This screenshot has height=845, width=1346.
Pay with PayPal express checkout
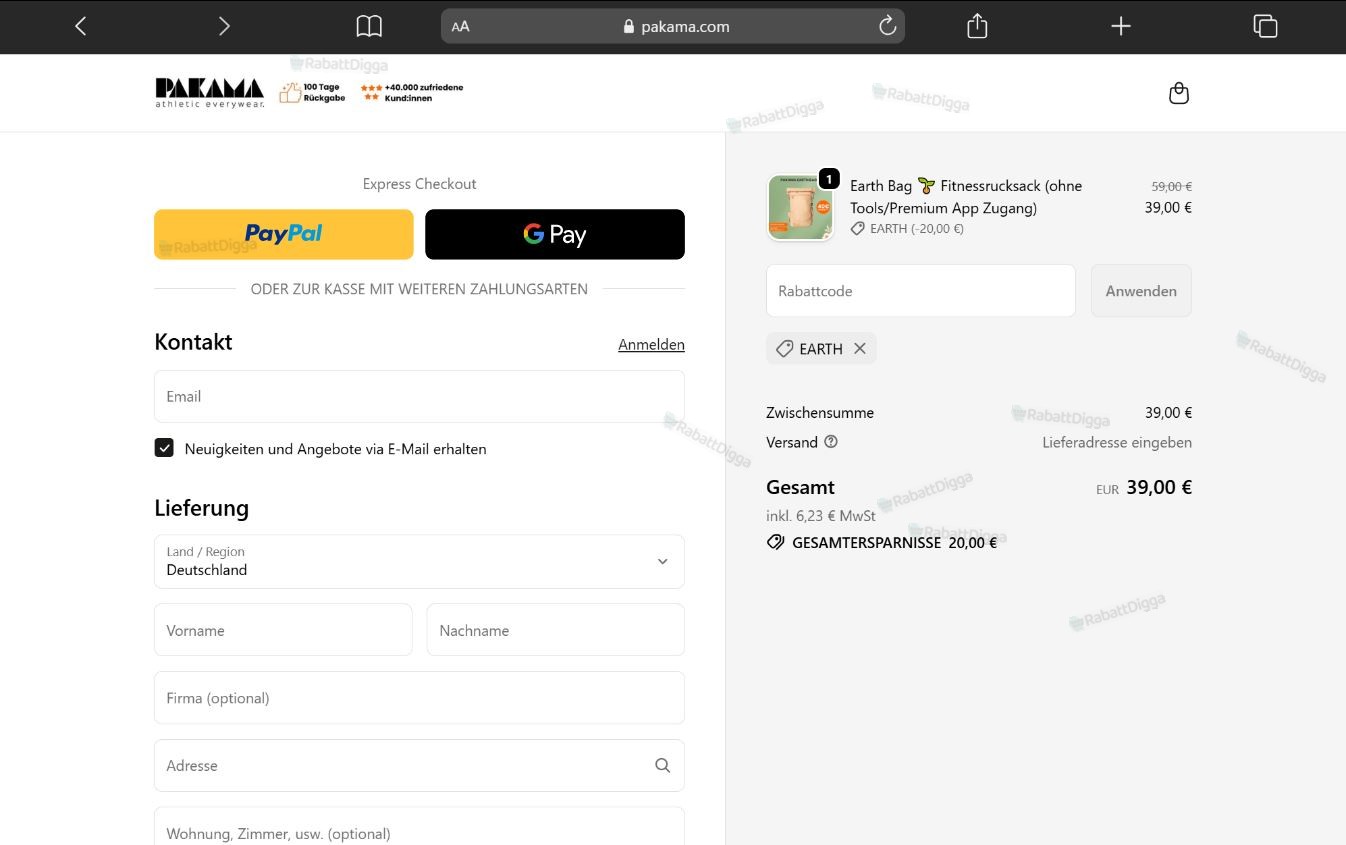[283, 234]
